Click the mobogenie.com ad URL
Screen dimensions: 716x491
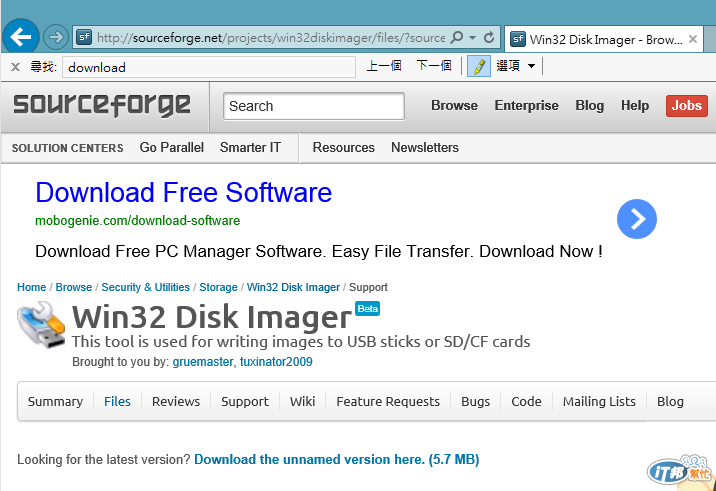coord(137,221)
